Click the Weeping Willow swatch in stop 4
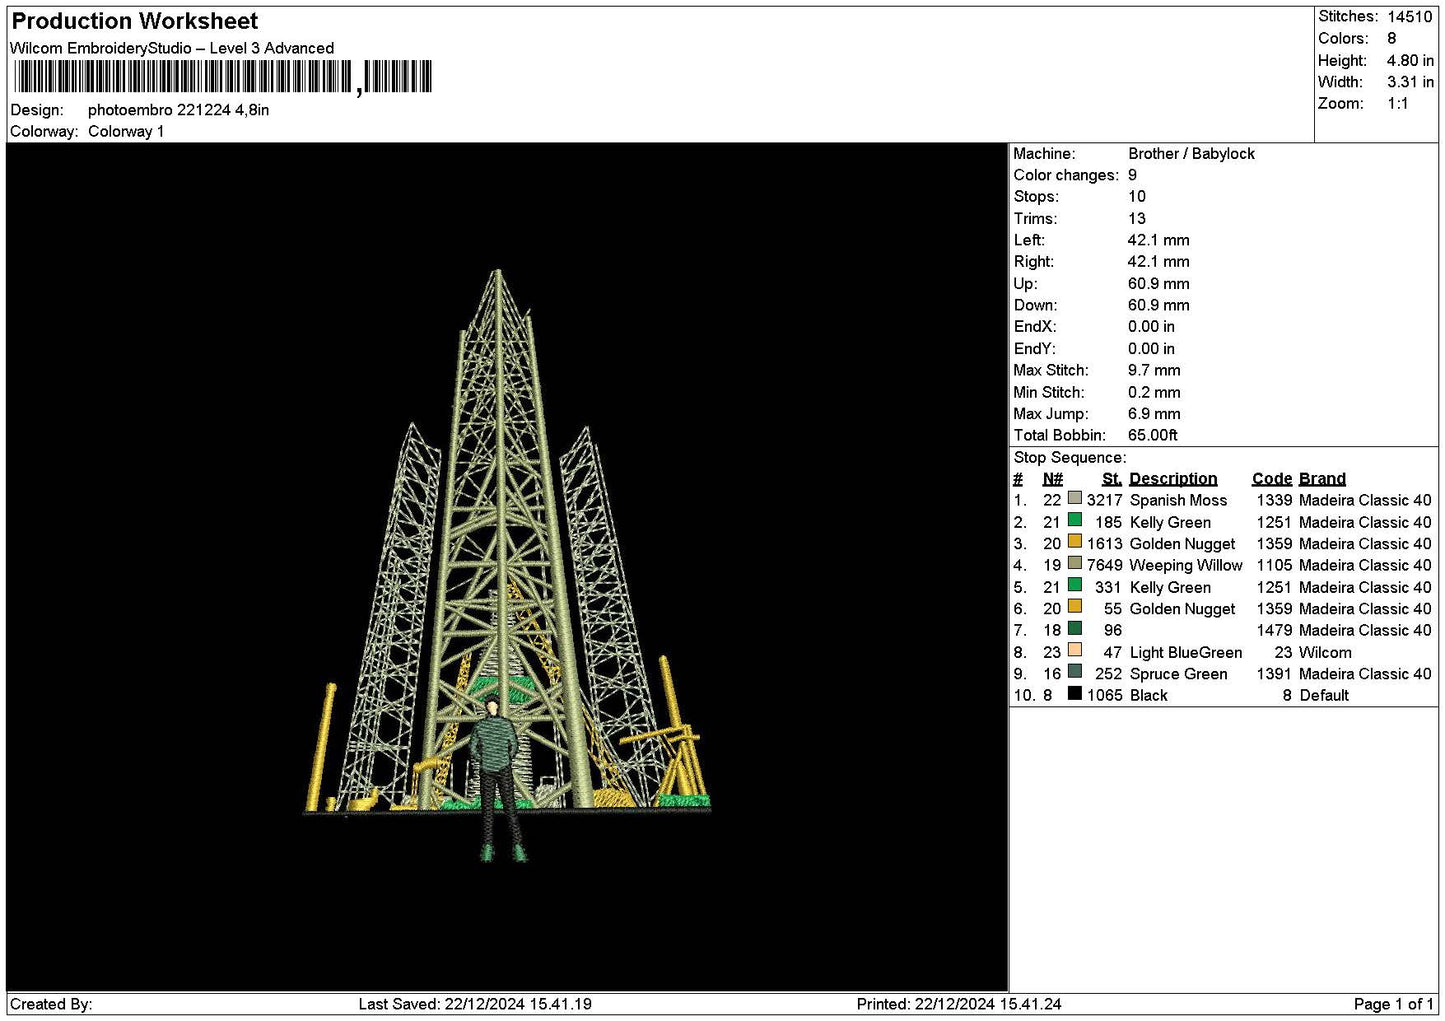Image resolution: width=1445 pixels, height=1021 pixels. click(x=1075, y=563)
